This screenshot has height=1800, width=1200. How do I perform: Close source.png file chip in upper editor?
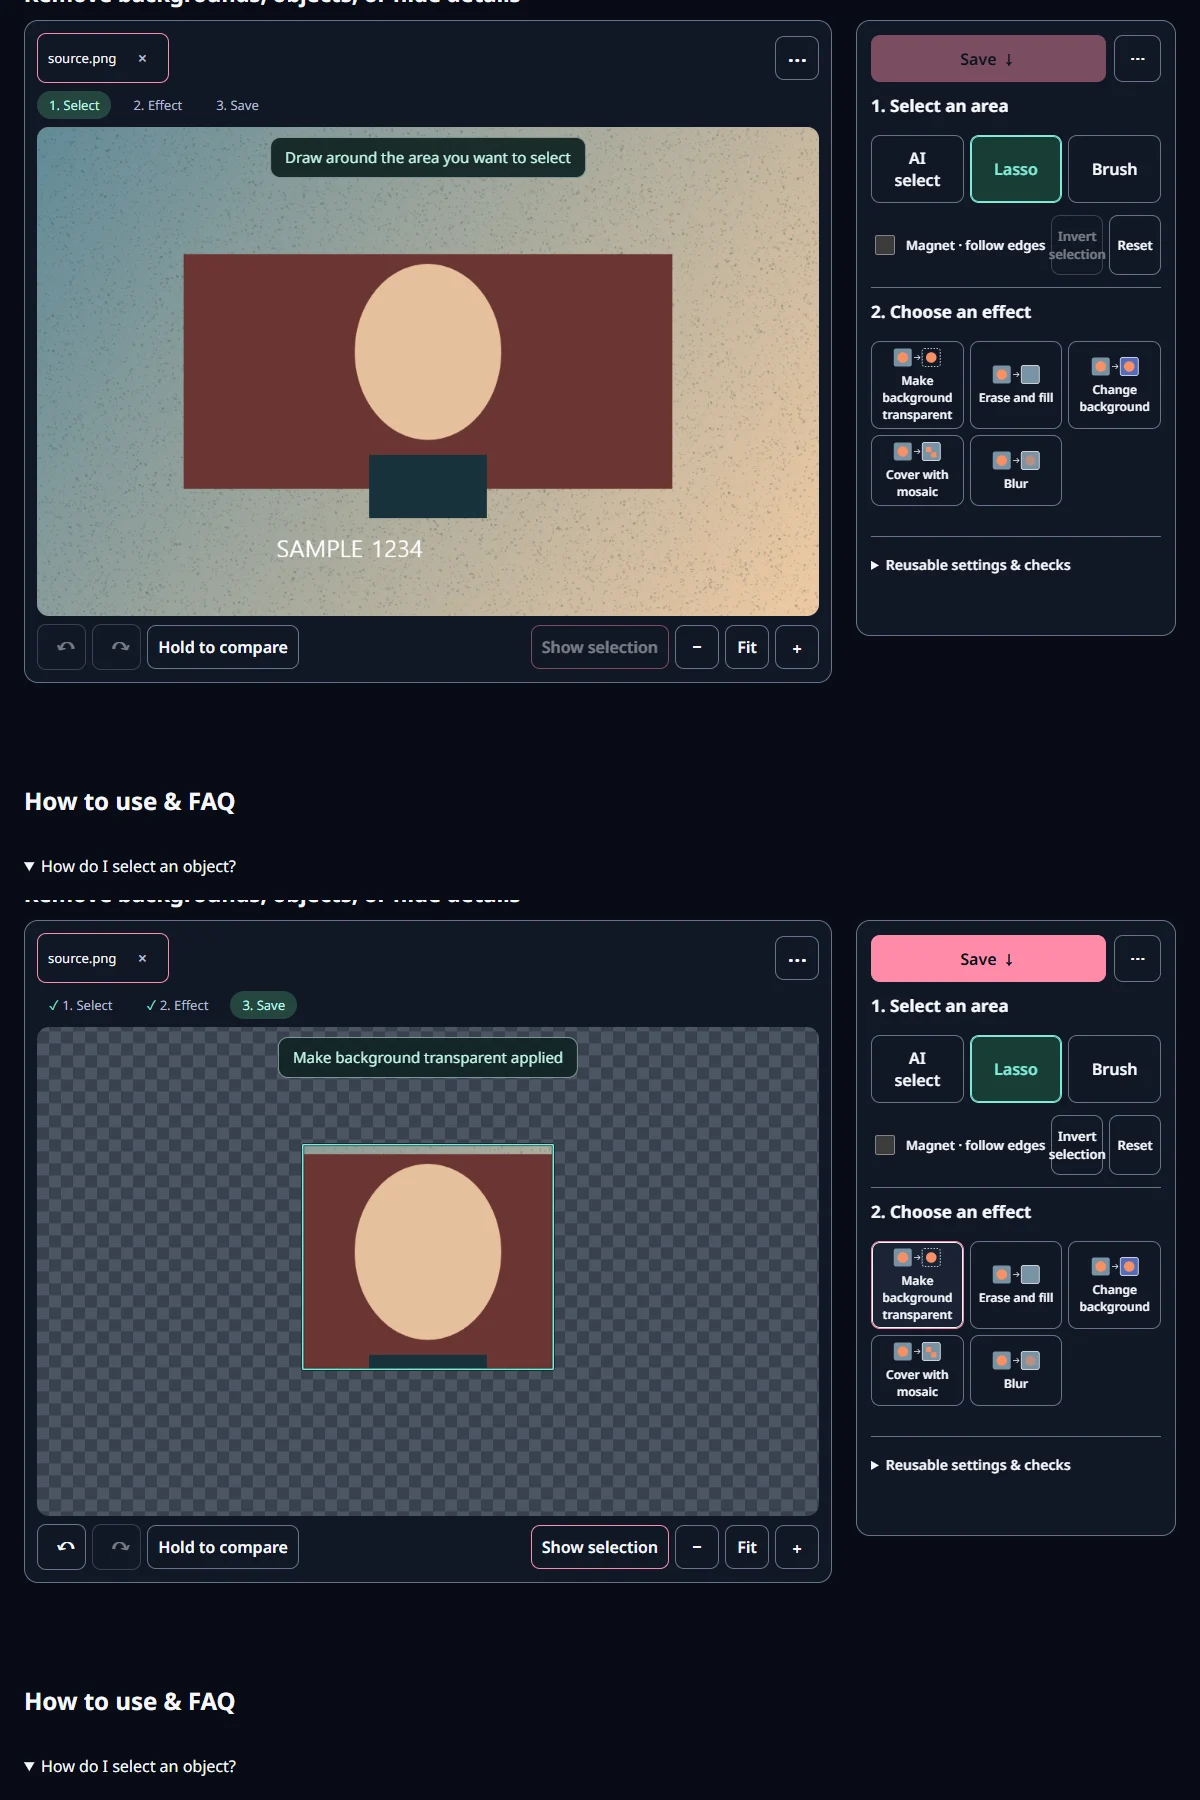pyautogui.click(x=142, y=59)
